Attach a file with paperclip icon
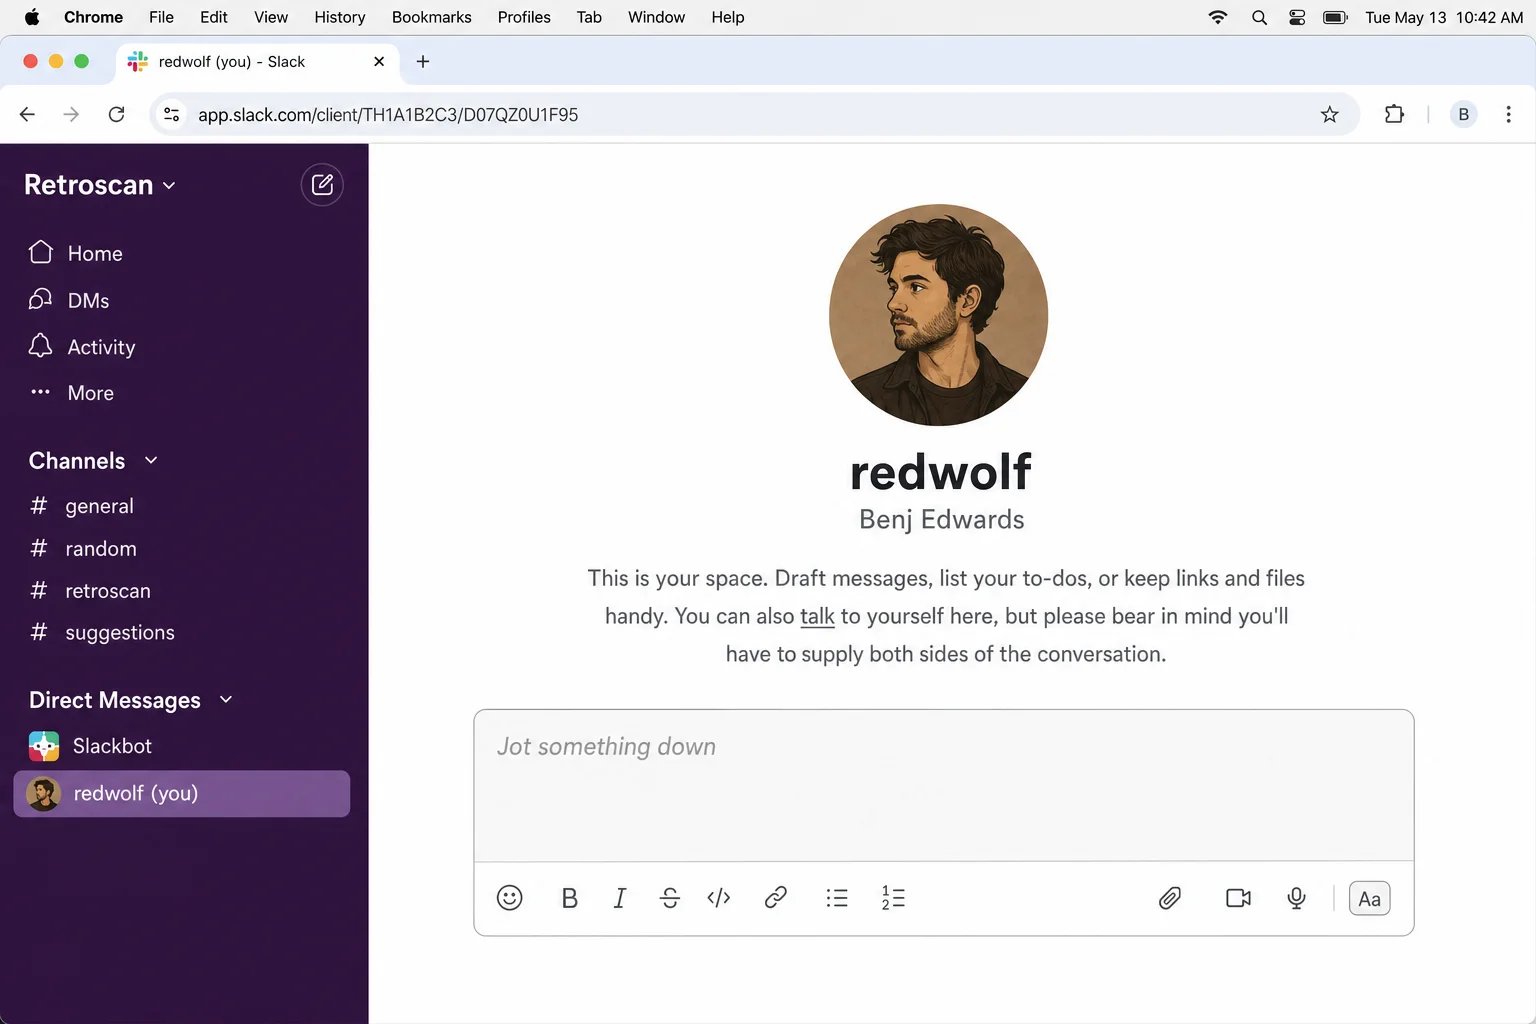 1170,898
